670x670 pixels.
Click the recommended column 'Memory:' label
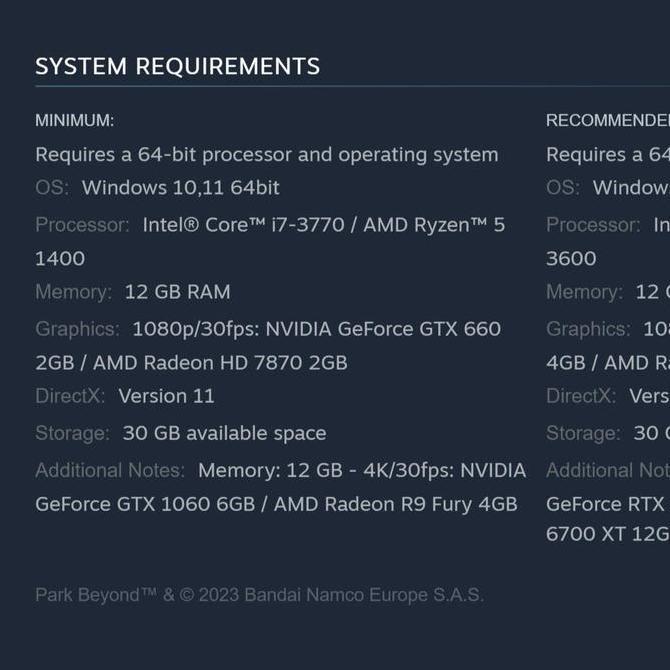[585, 292]
